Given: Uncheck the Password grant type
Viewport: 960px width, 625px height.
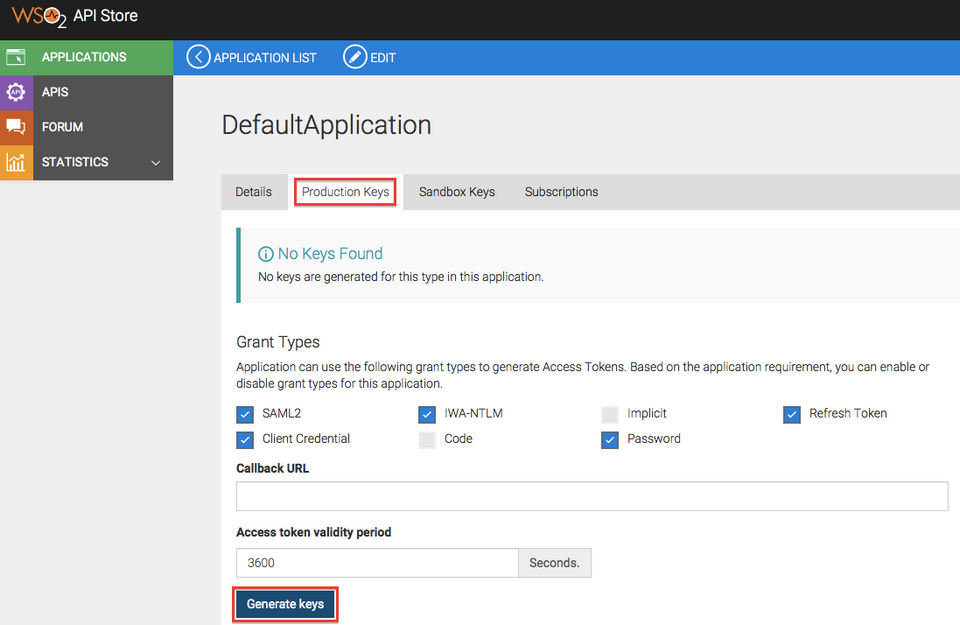Looking at the screenshot, I should click(610, 439).
